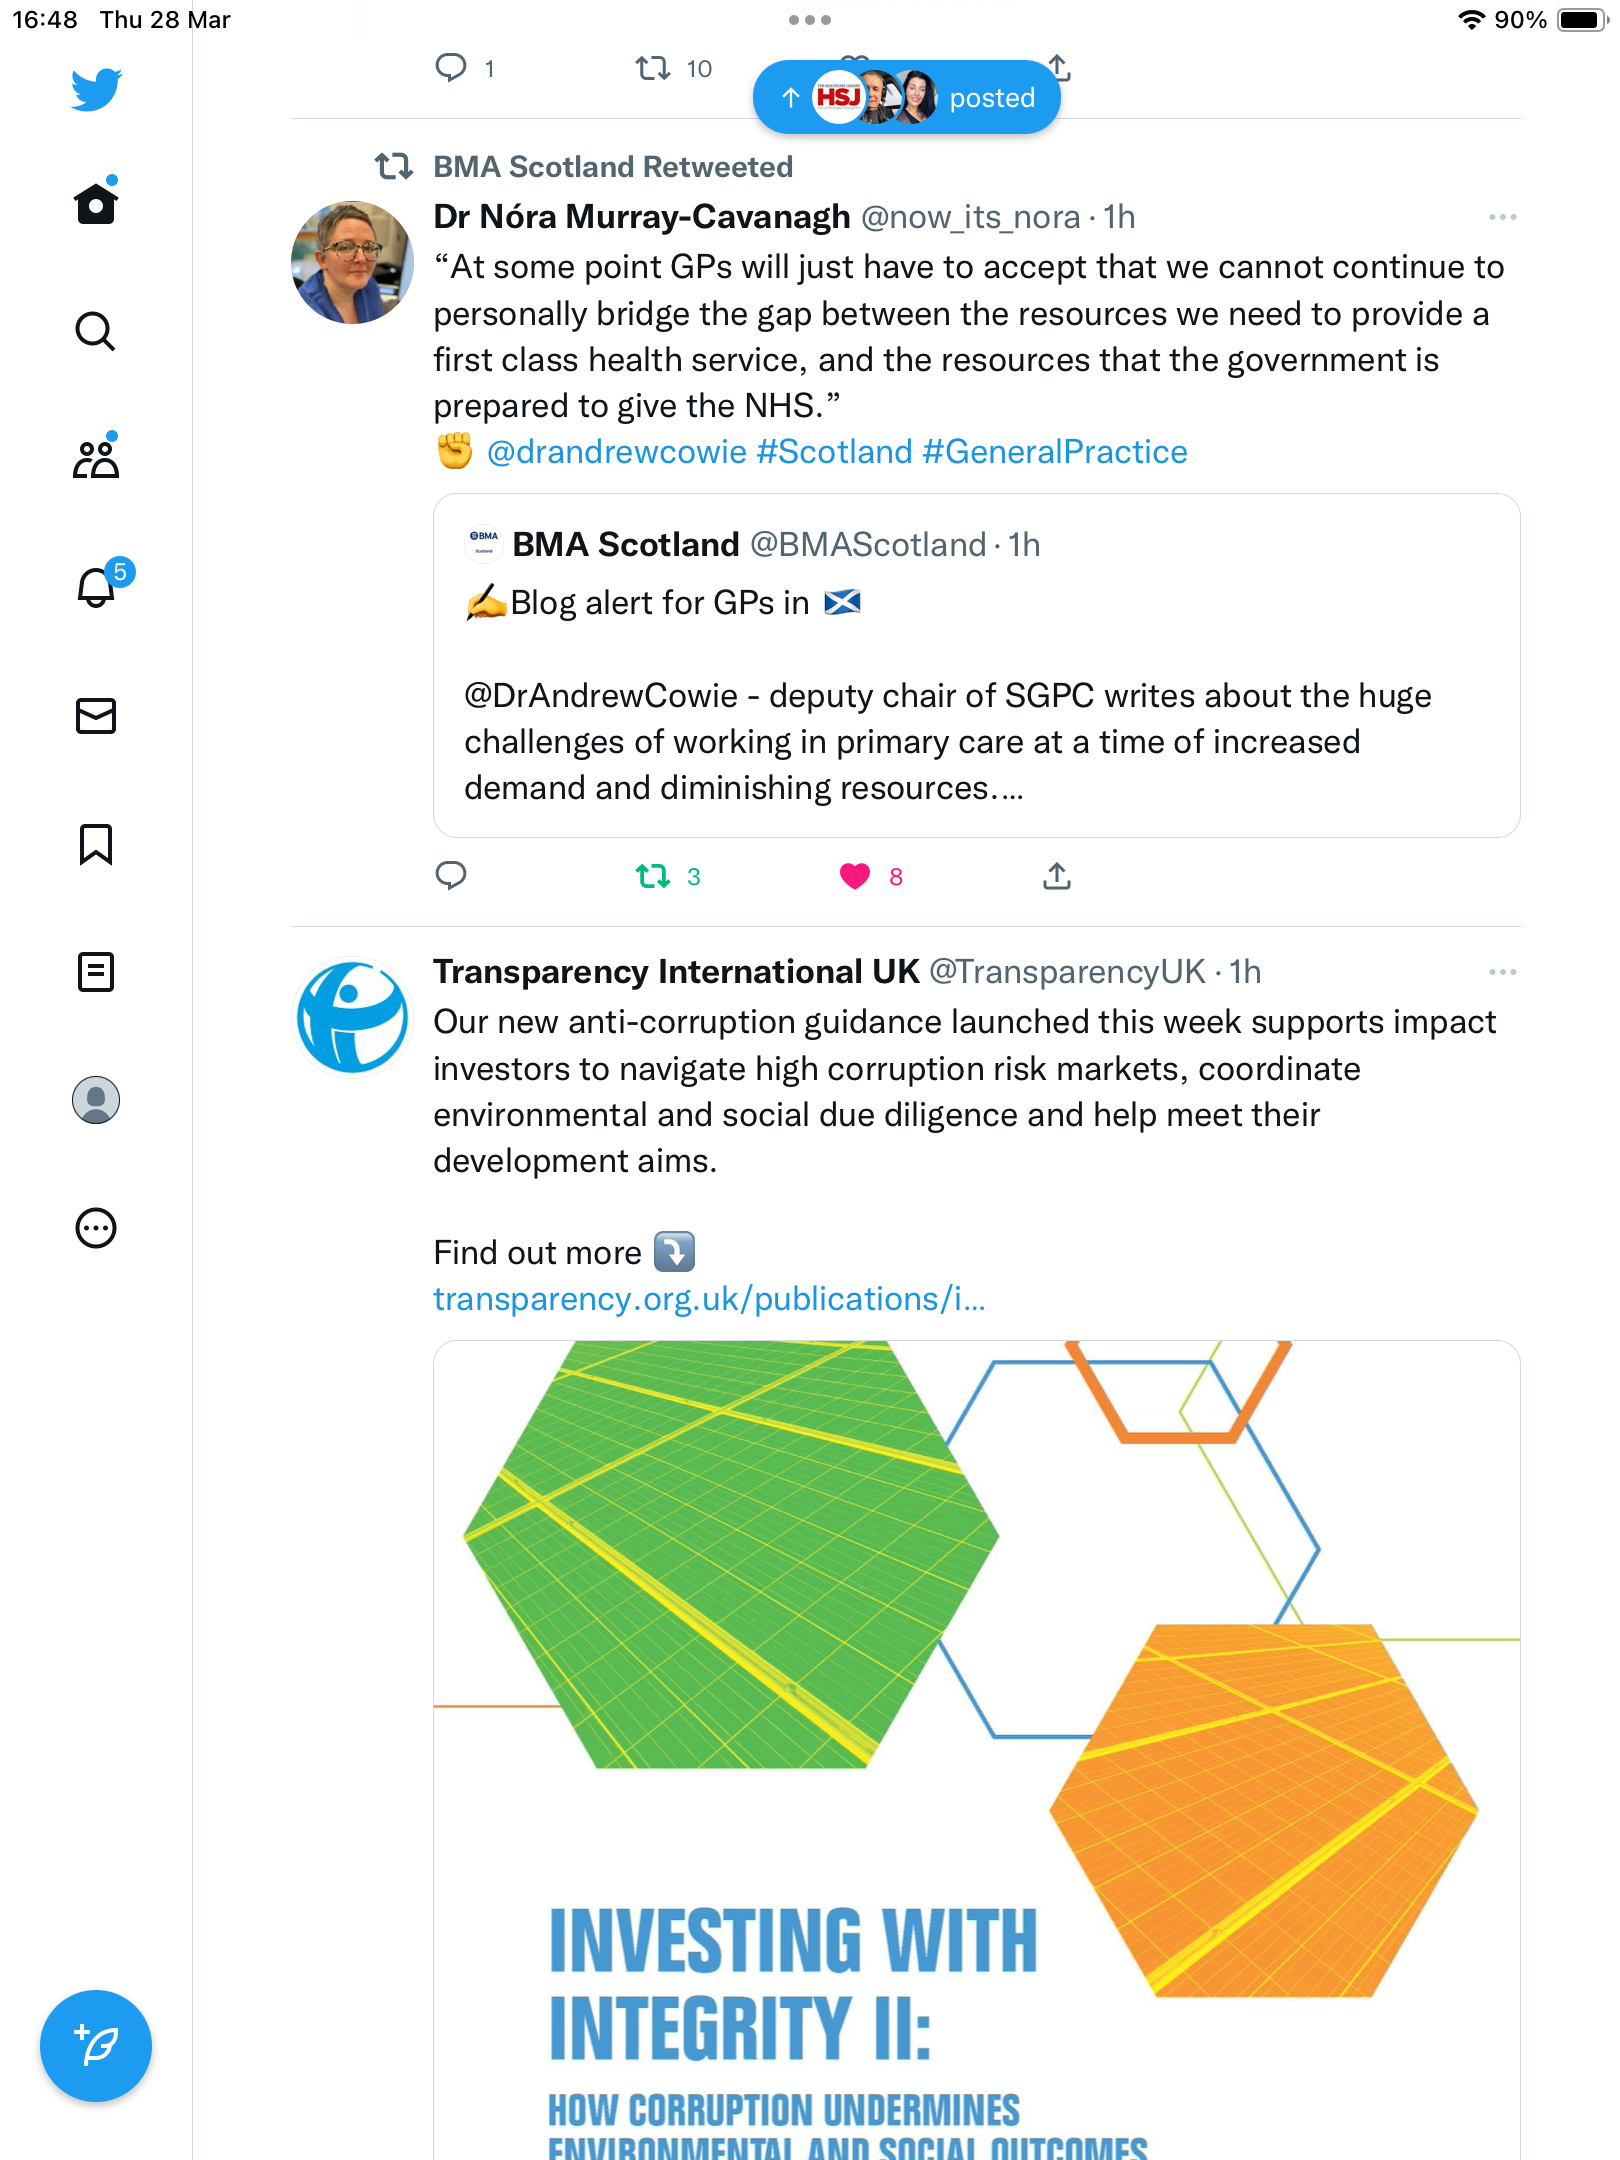Viewport: 1620px width, 2160px height.
Task: Reply to Dr Nóra Murray-Cavanagh's tweet
Action: point(451,876)
